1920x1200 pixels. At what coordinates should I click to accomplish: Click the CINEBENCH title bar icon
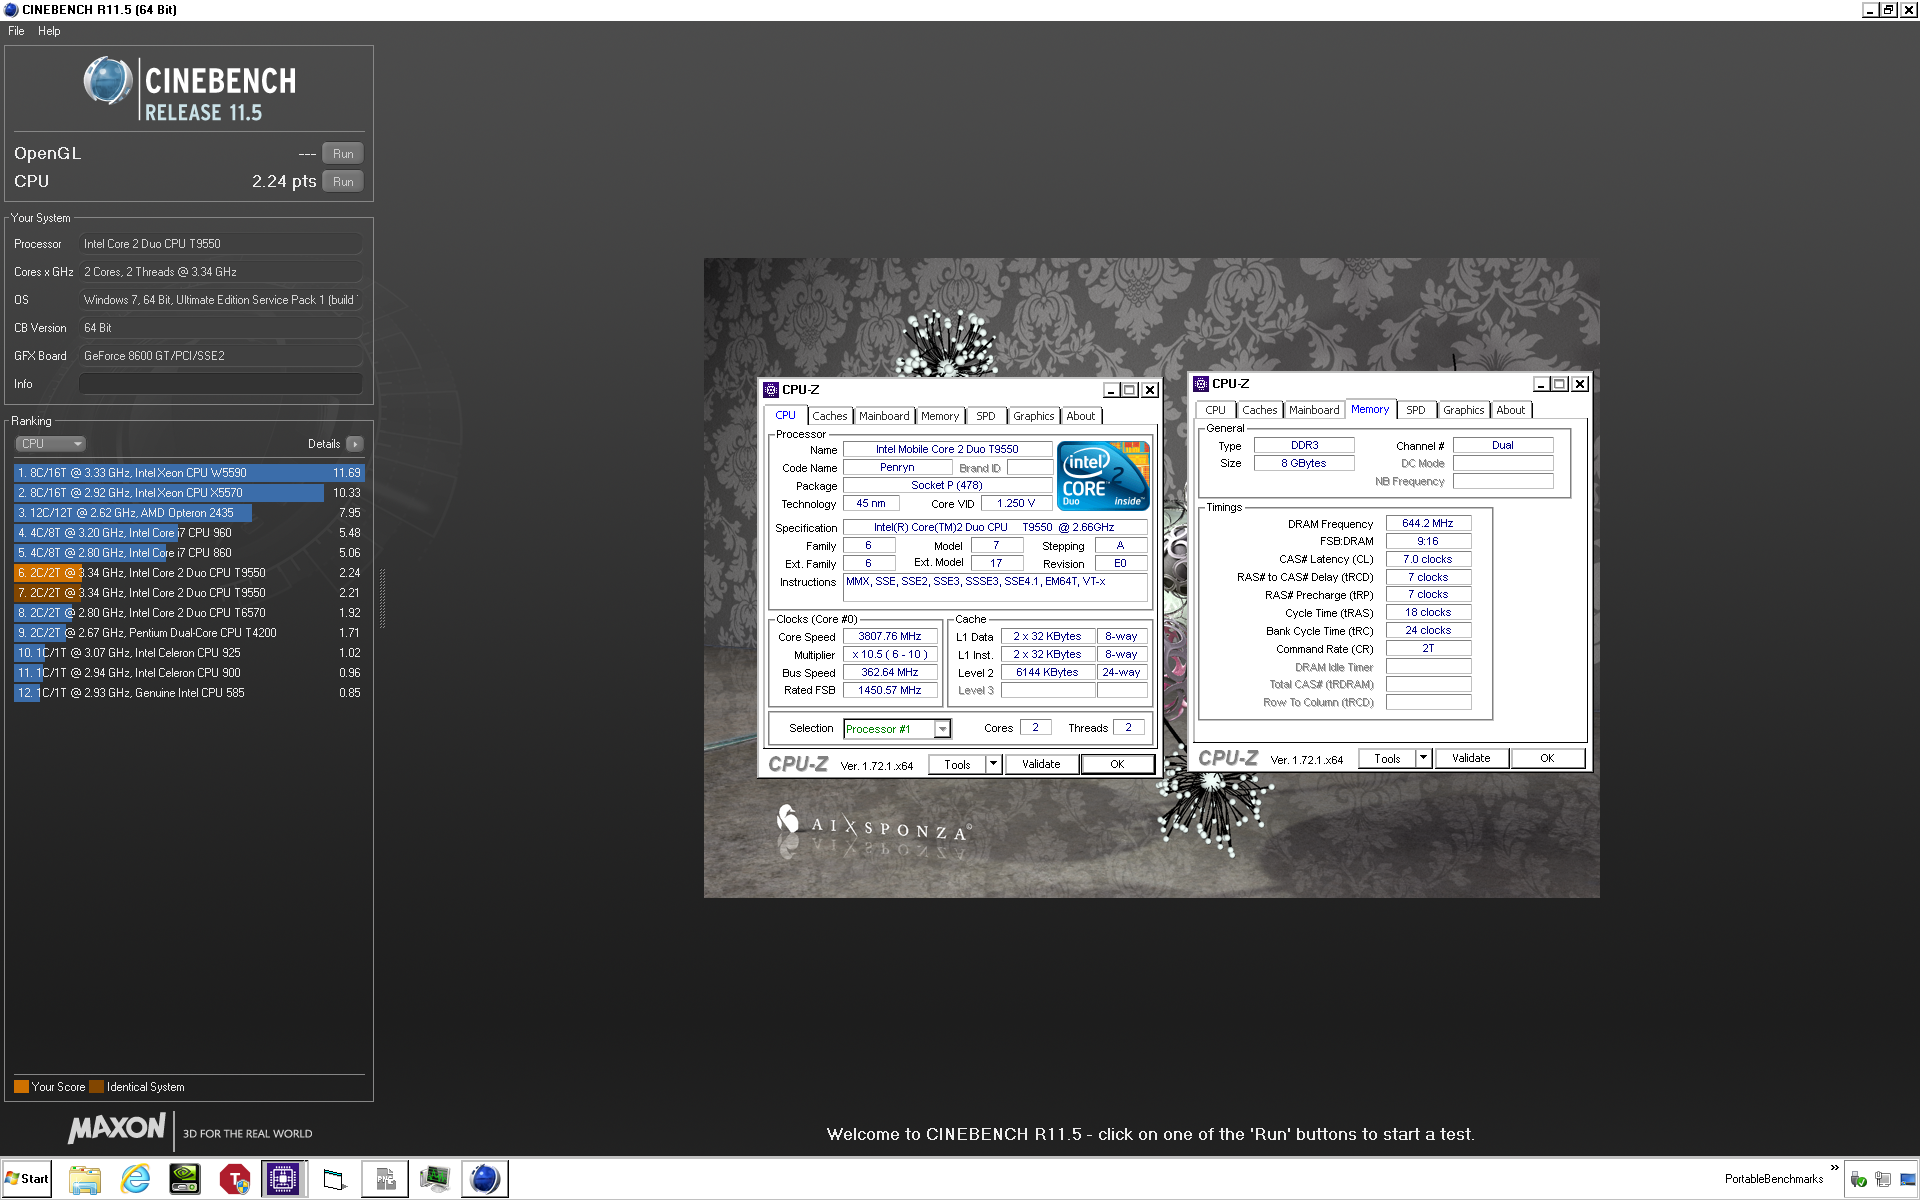(x=10, y=9)
